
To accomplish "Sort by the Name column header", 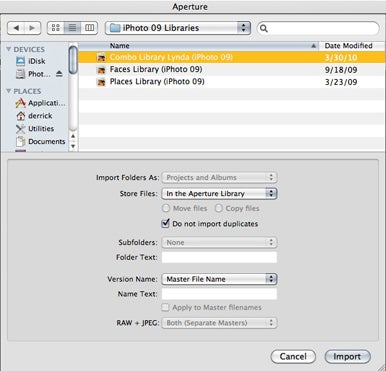I will 198,46.
